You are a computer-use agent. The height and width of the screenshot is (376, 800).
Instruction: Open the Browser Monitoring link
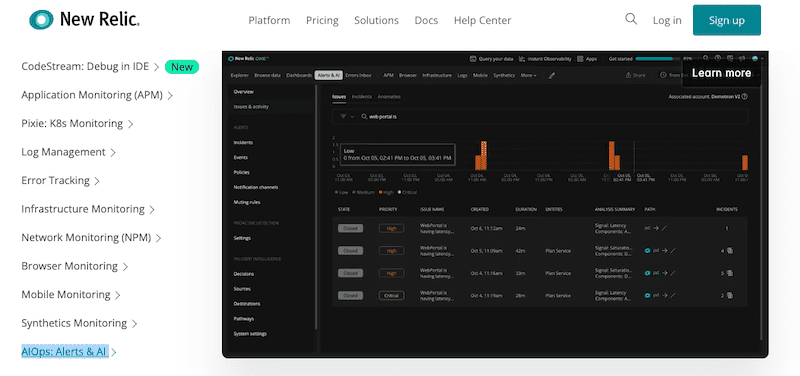click(x=69, y=266)
